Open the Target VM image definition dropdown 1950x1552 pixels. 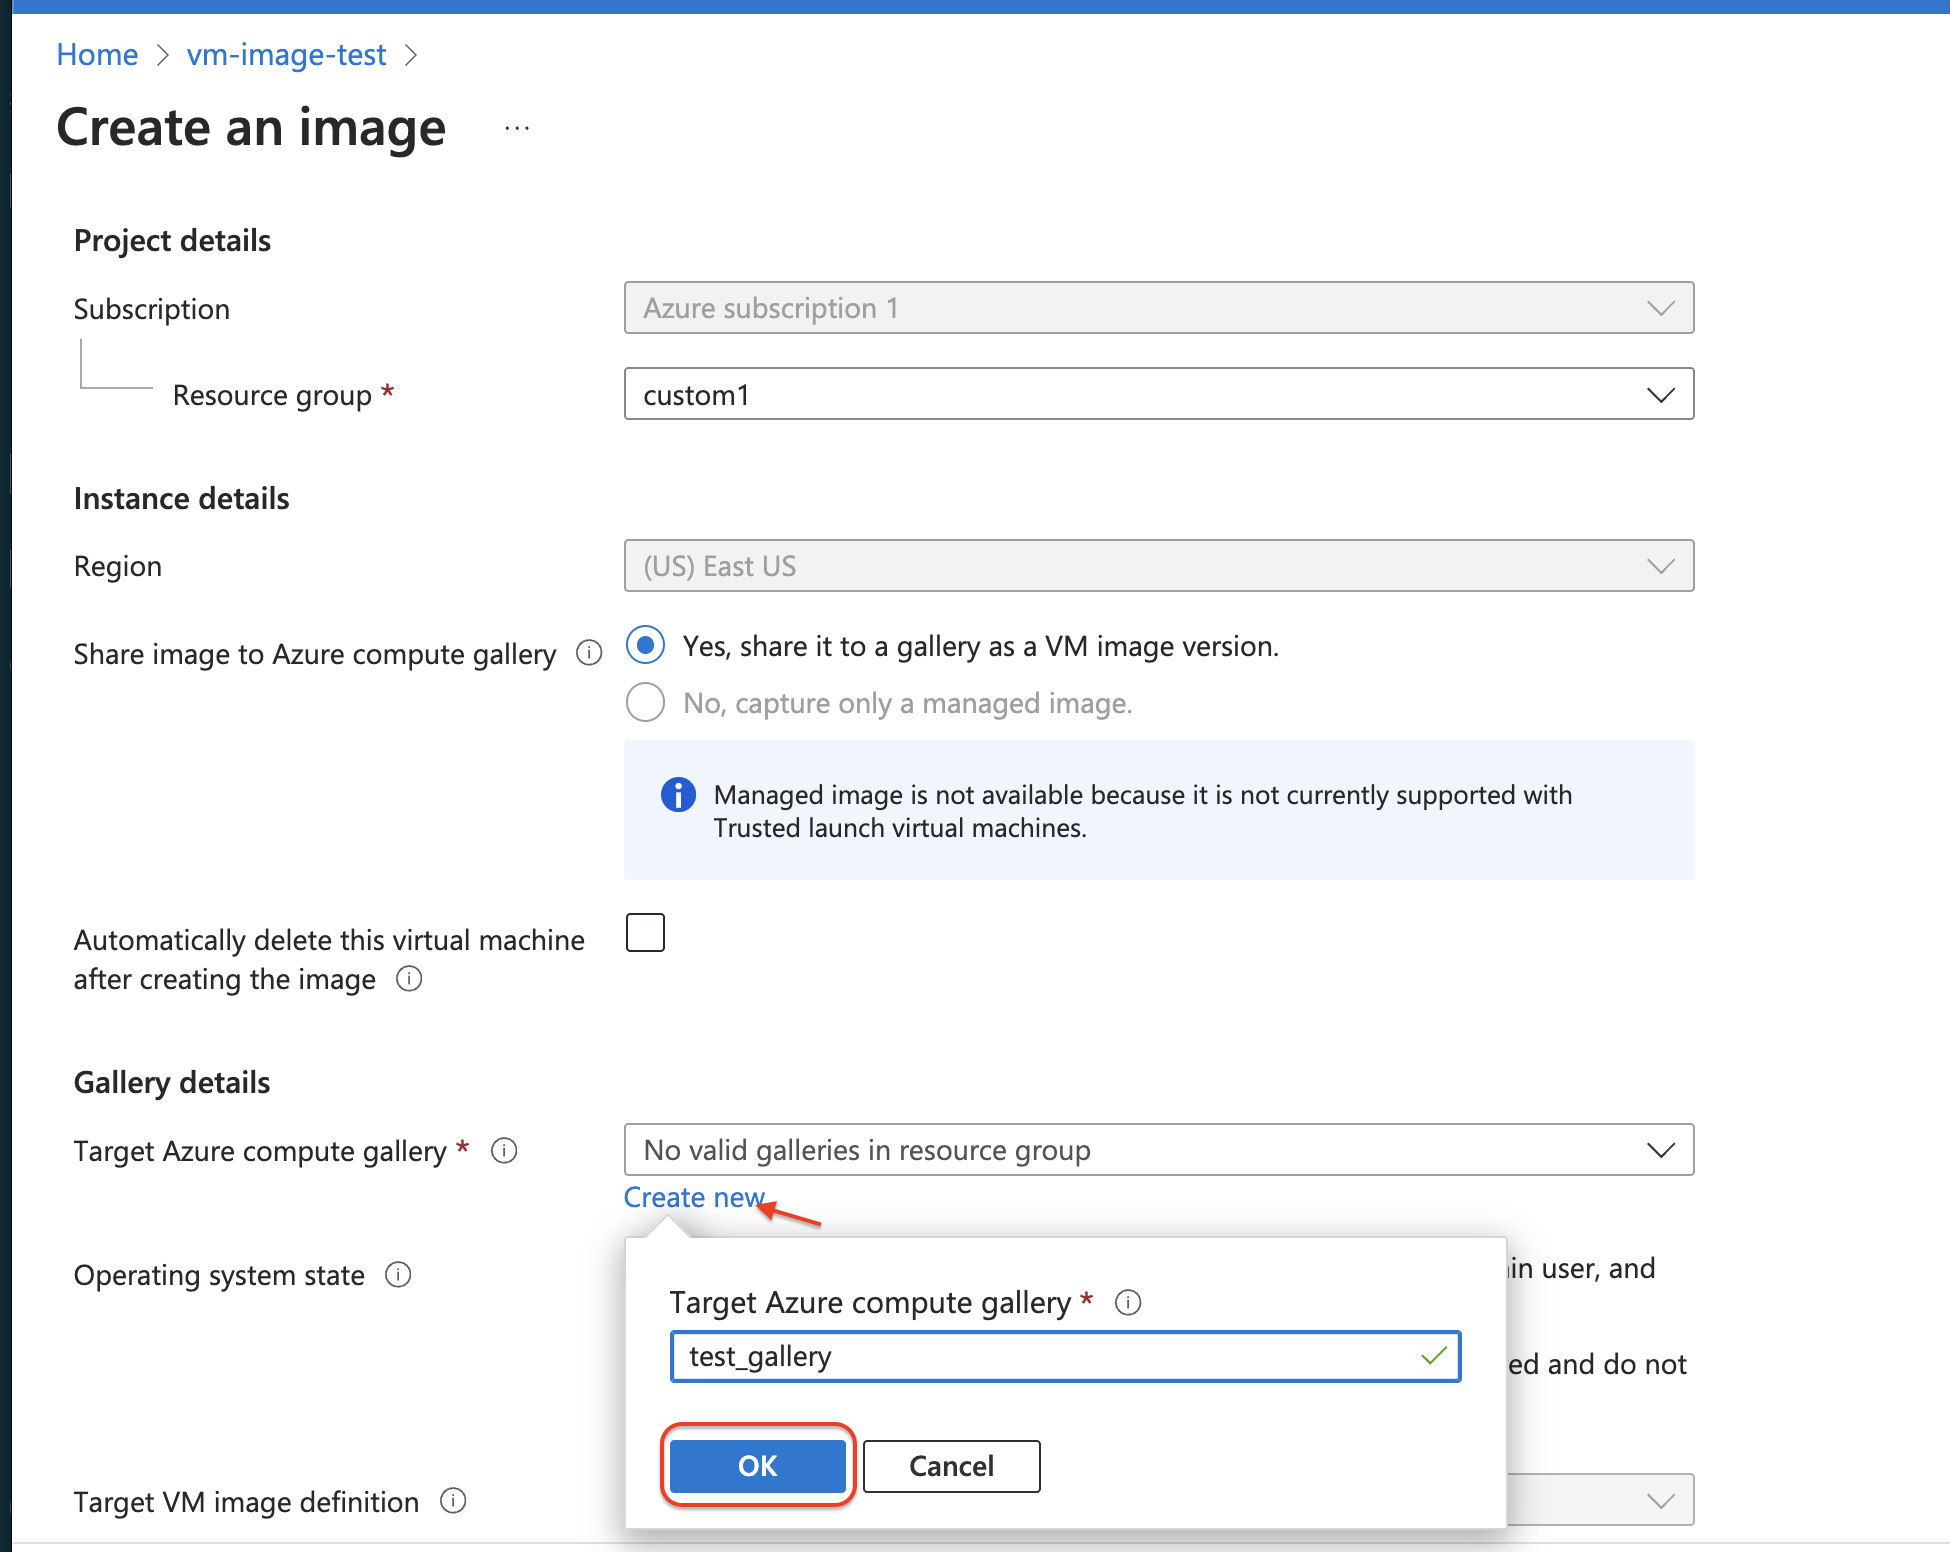tap(1600, 1499)
